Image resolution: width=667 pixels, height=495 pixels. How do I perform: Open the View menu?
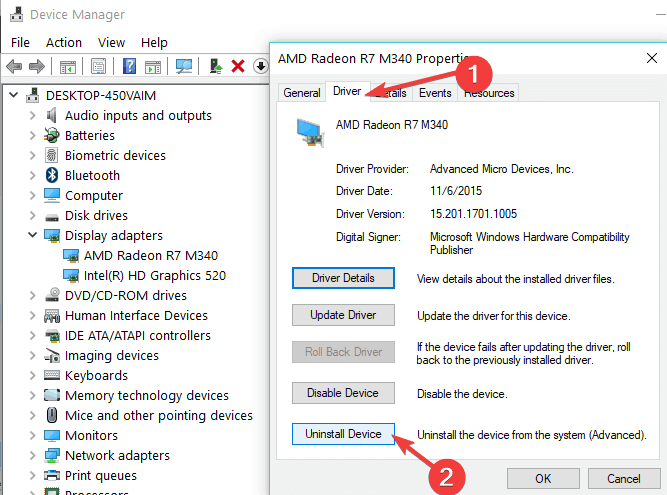tap(111, 43)
